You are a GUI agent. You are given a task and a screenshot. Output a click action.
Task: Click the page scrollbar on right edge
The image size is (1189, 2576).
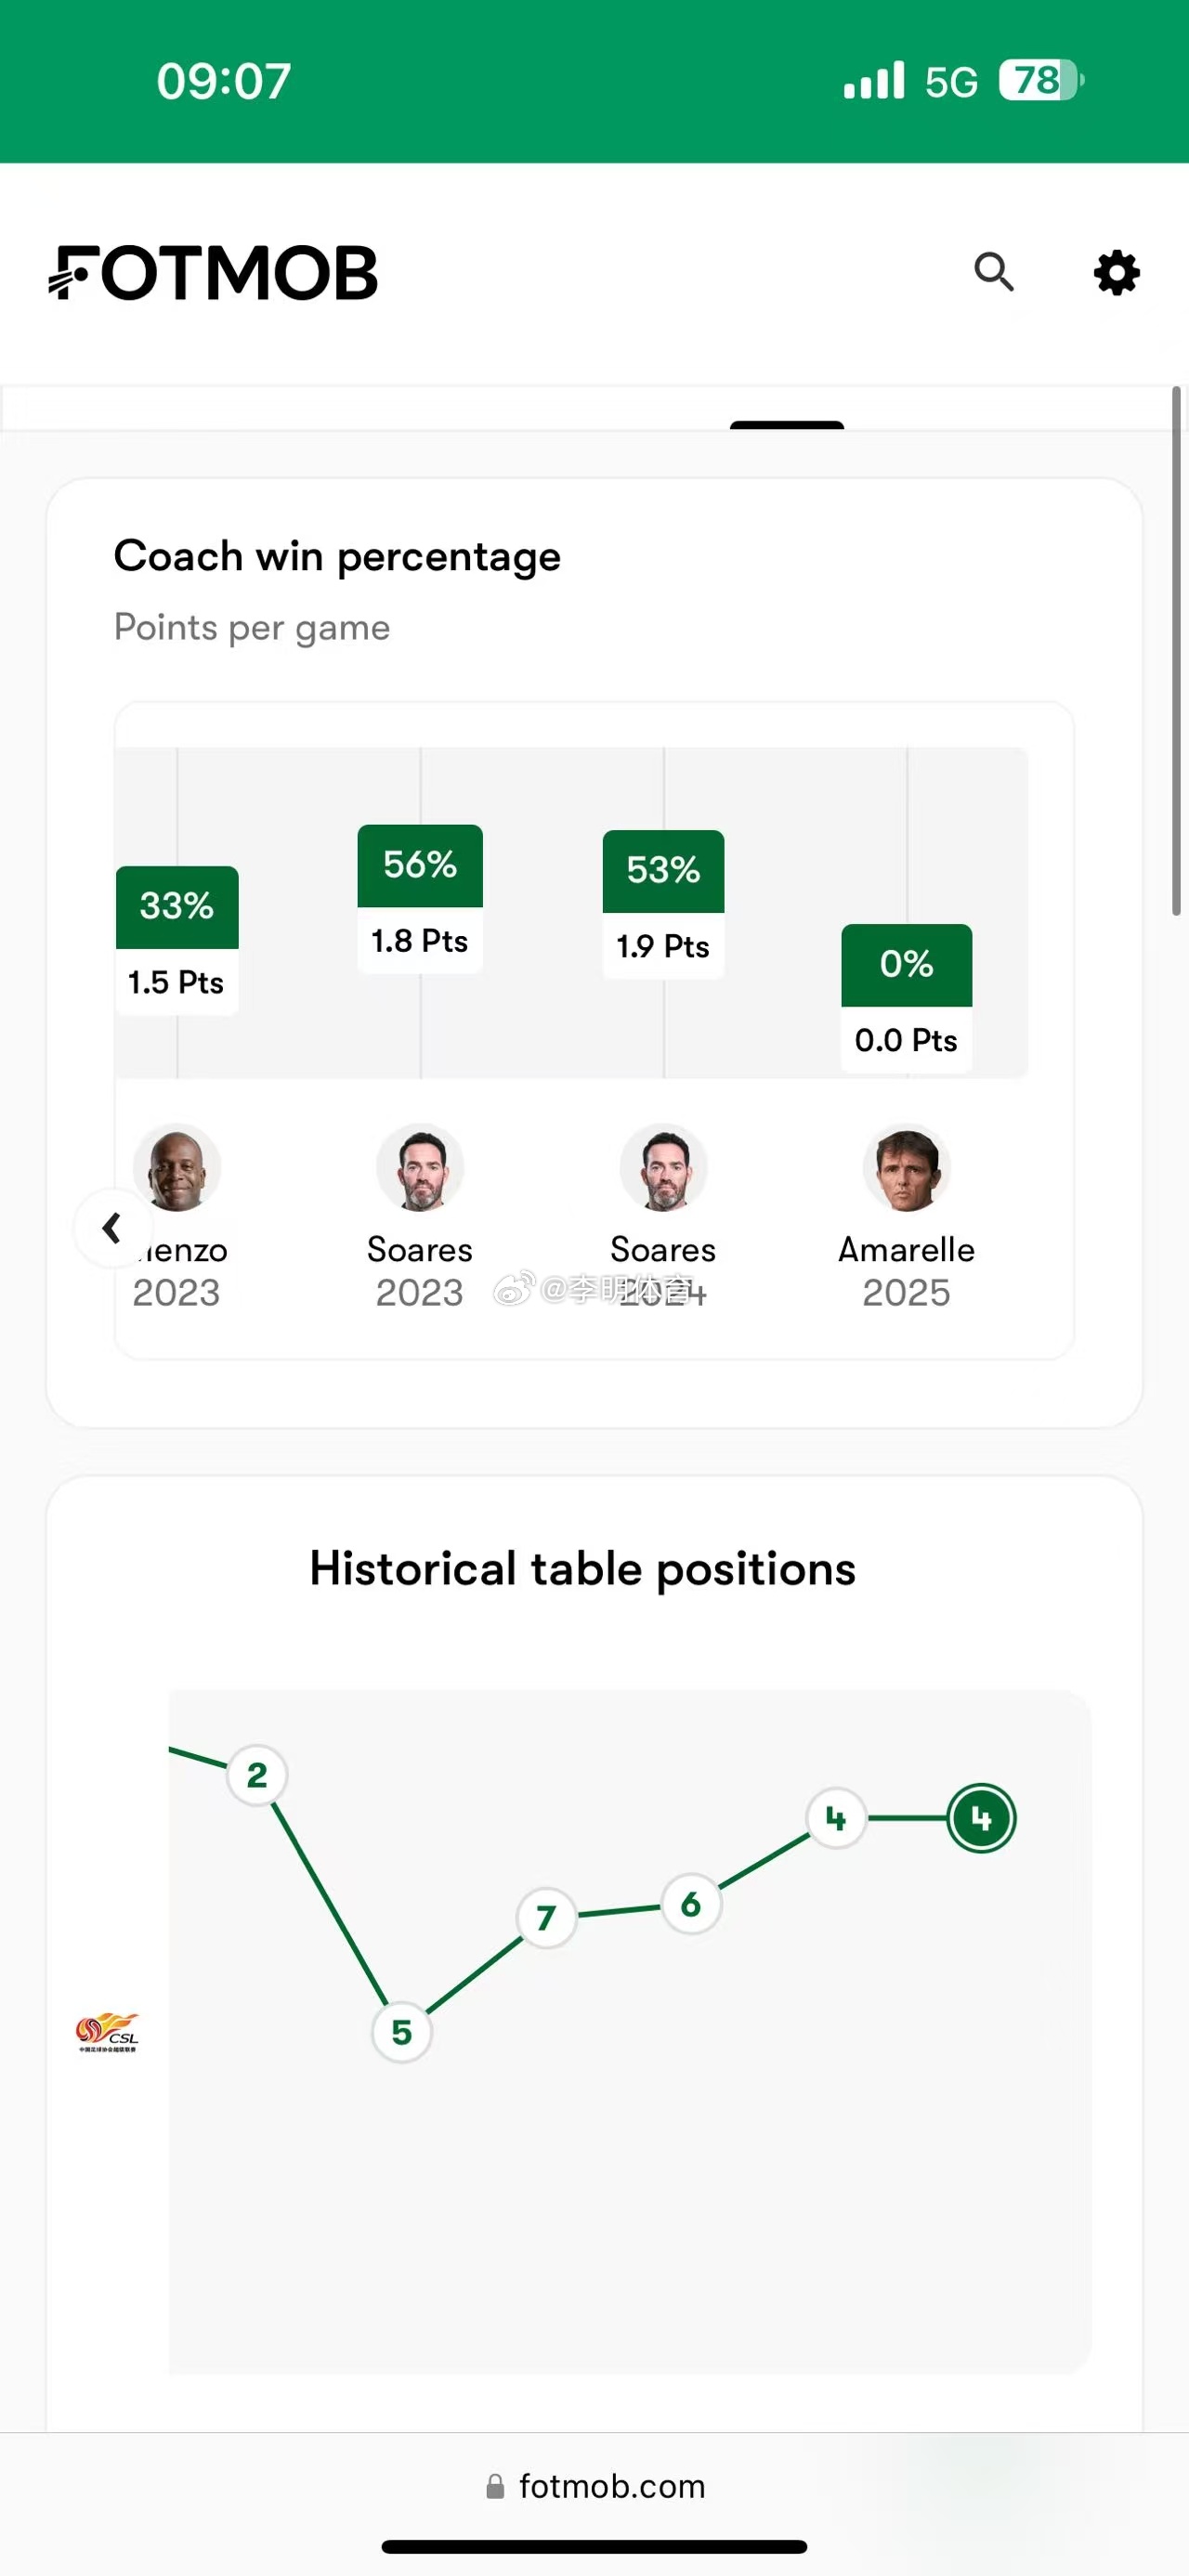pos(1177,651)
